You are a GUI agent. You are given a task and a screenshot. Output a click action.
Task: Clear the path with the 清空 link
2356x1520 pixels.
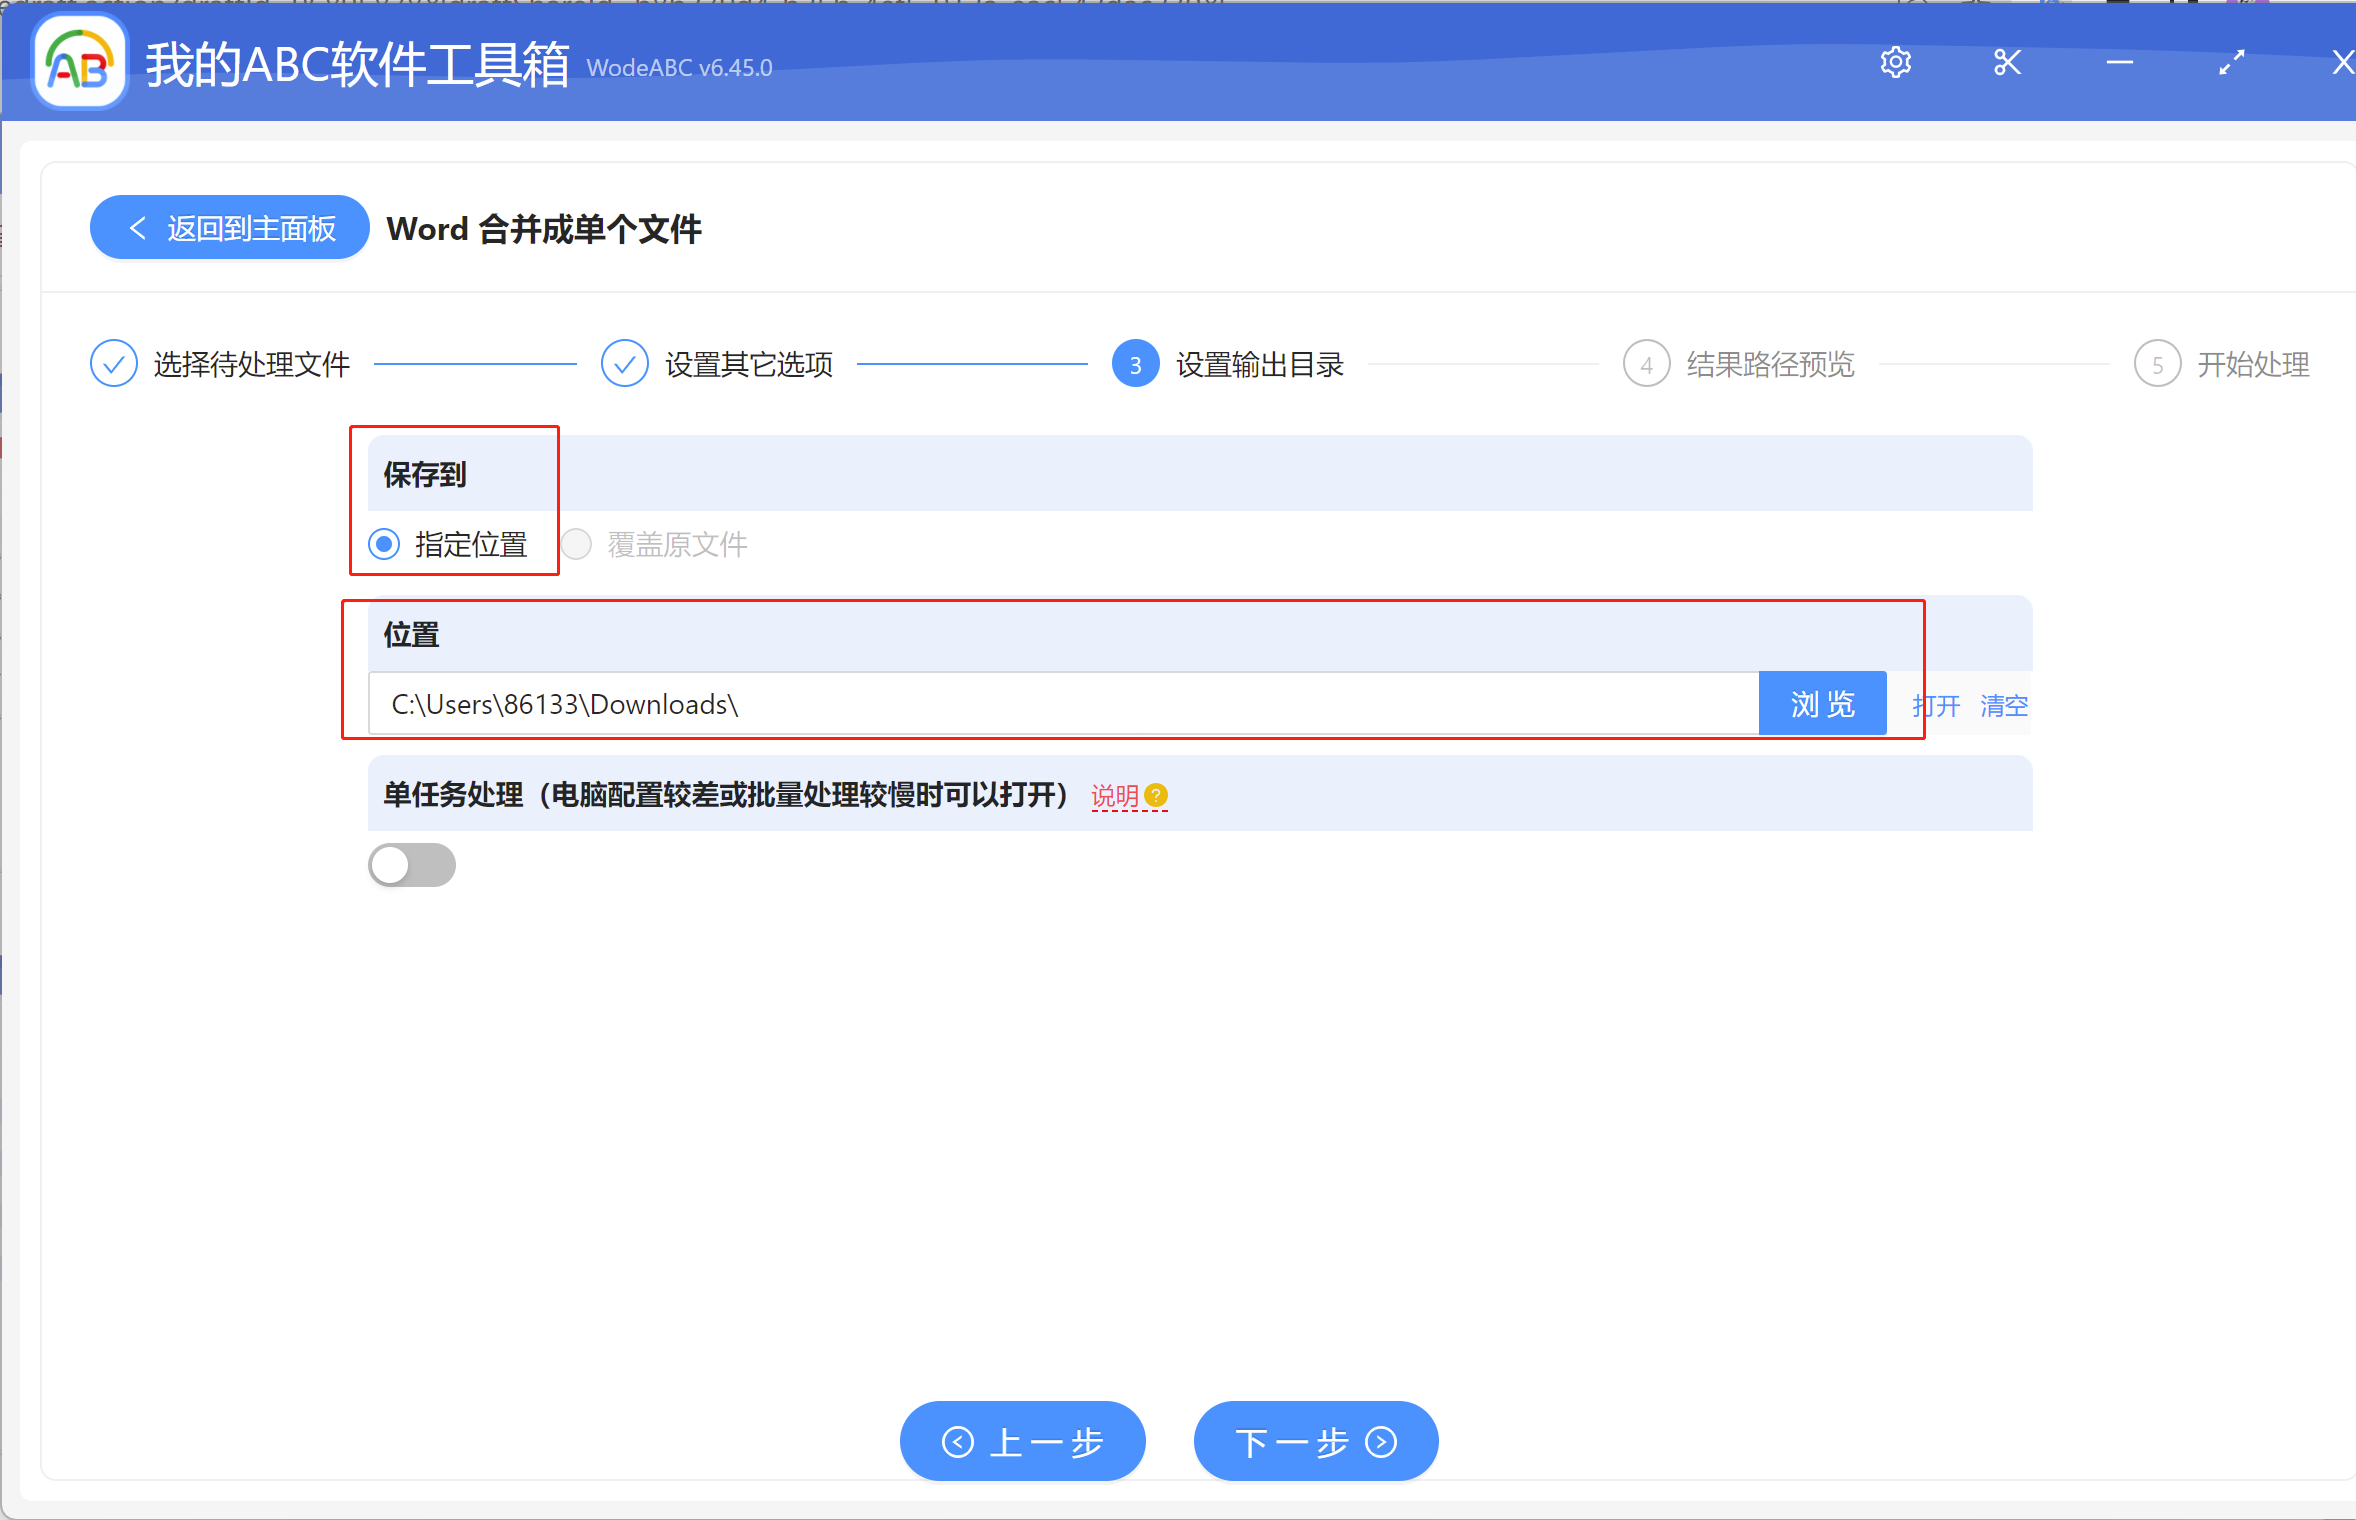coord(2003,705)
